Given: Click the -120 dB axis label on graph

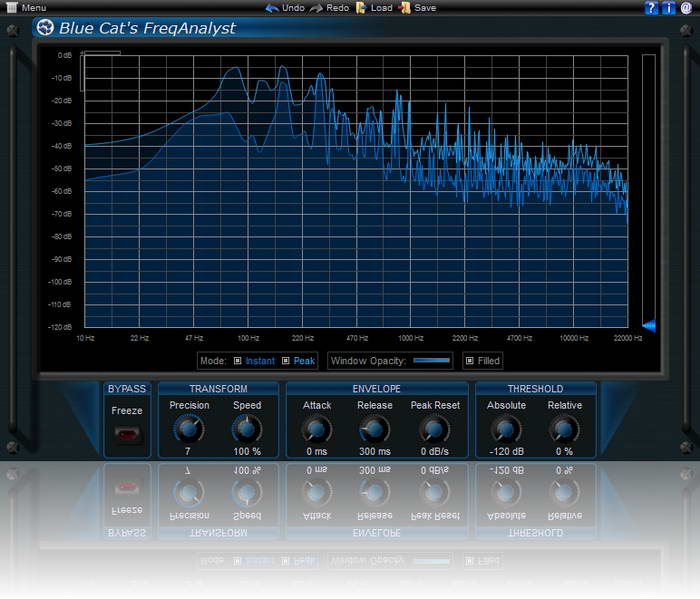Looking at the screenshot, I should click(60, 327).
